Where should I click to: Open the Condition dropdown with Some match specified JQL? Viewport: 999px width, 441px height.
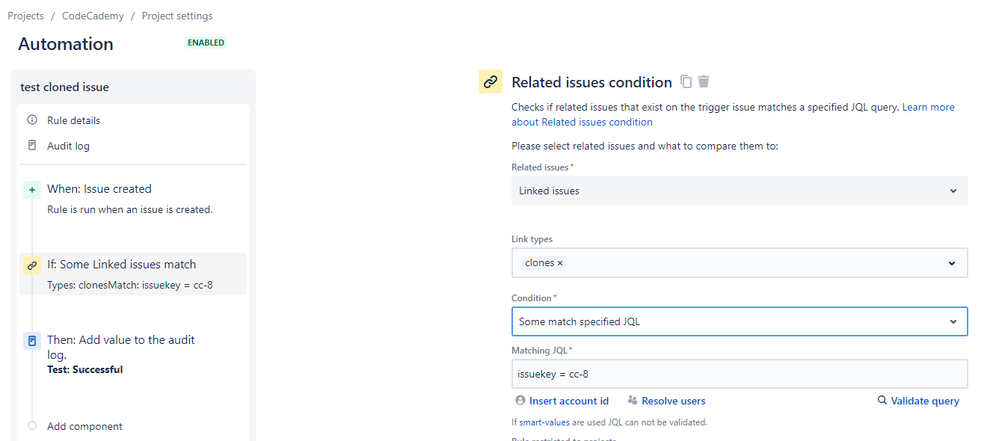(739, 322)
